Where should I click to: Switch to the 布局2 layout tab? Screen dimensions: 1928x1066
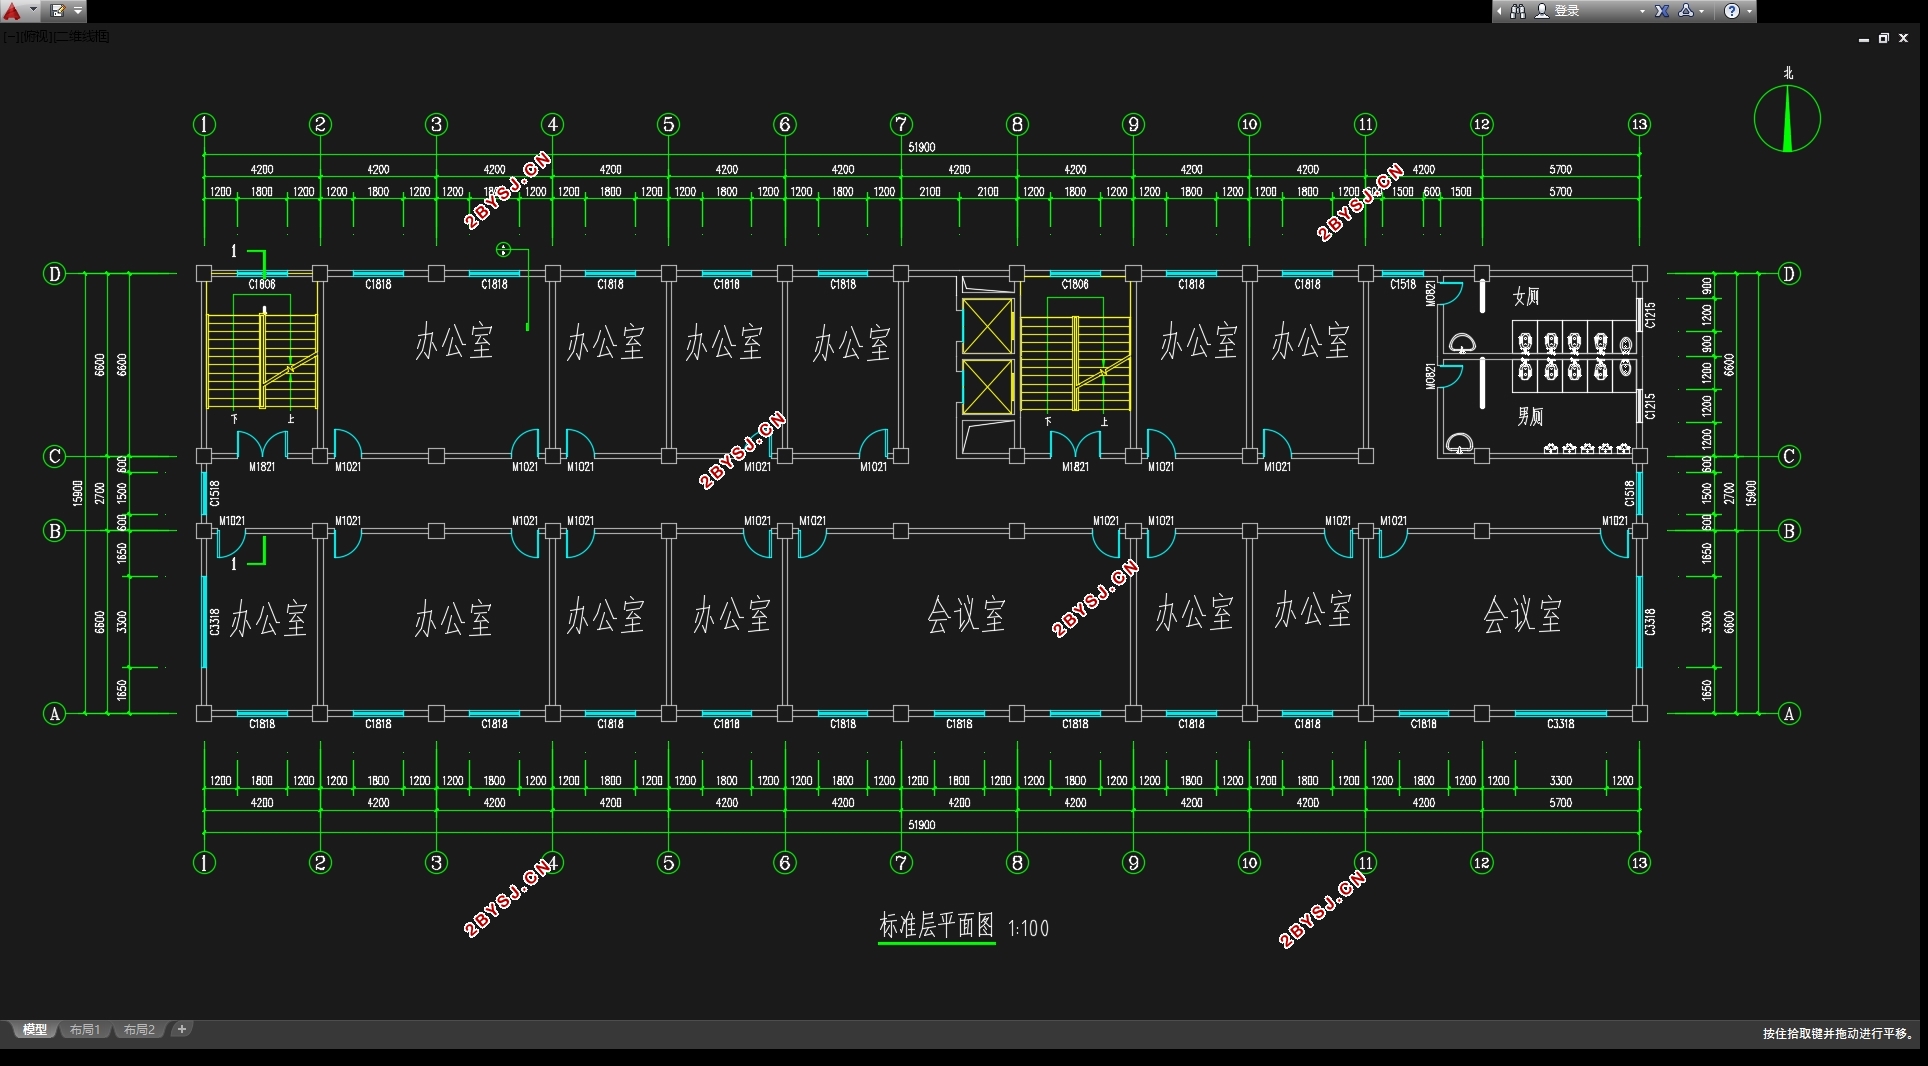[139, 1029]
